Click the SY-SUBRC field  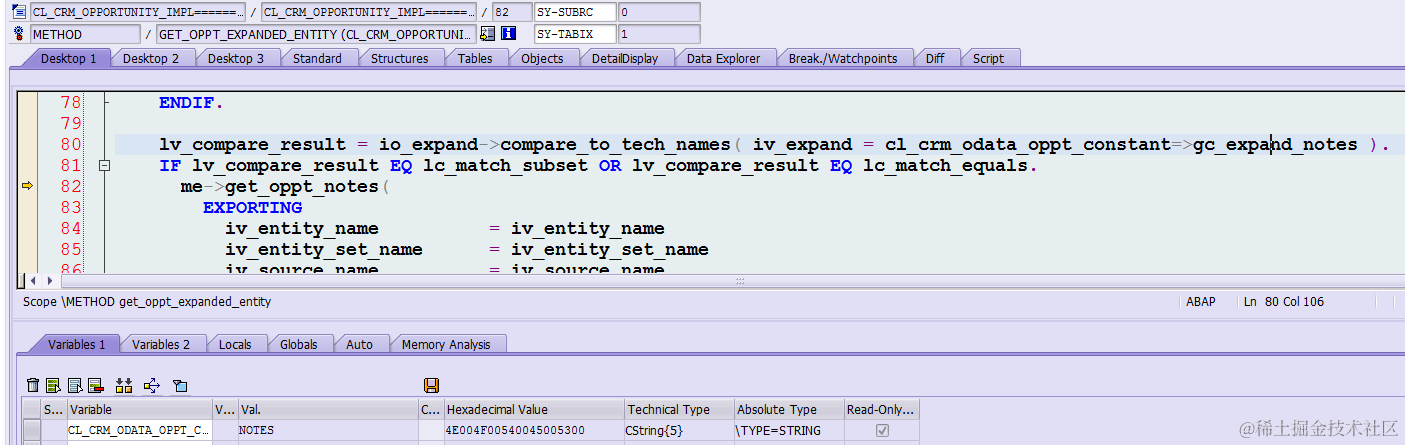point(574,12)
